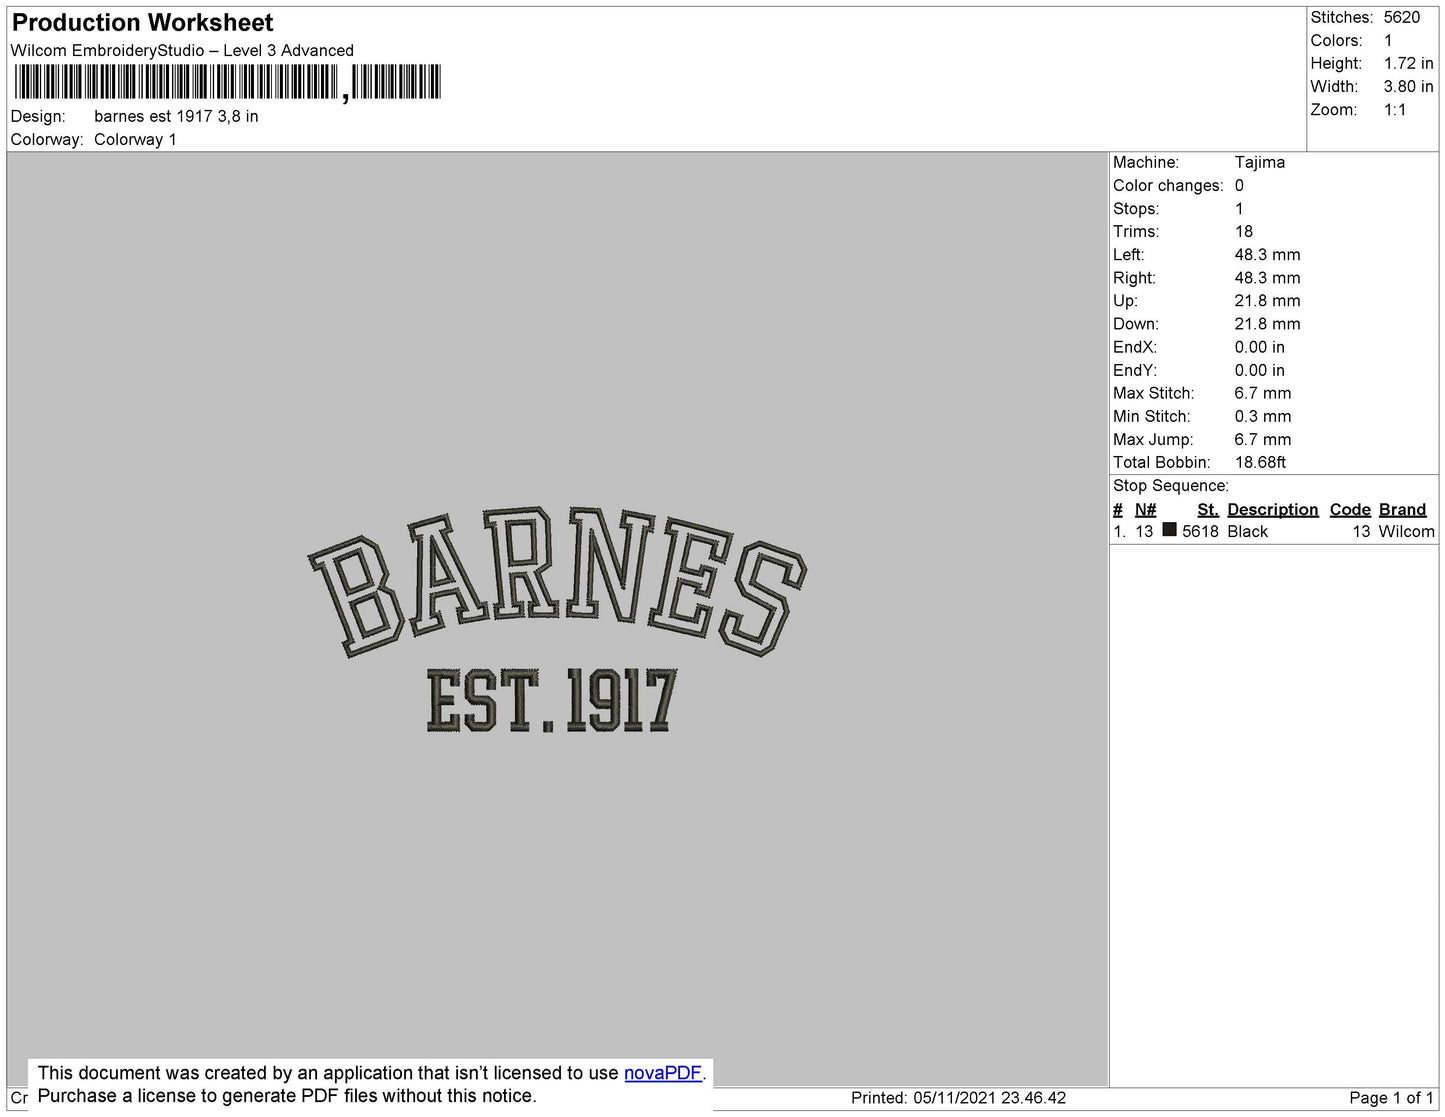This screenshot has width=1445, height=1117.
Task: Click the Stitches value 5620
Action: [x=1402, y=17]
